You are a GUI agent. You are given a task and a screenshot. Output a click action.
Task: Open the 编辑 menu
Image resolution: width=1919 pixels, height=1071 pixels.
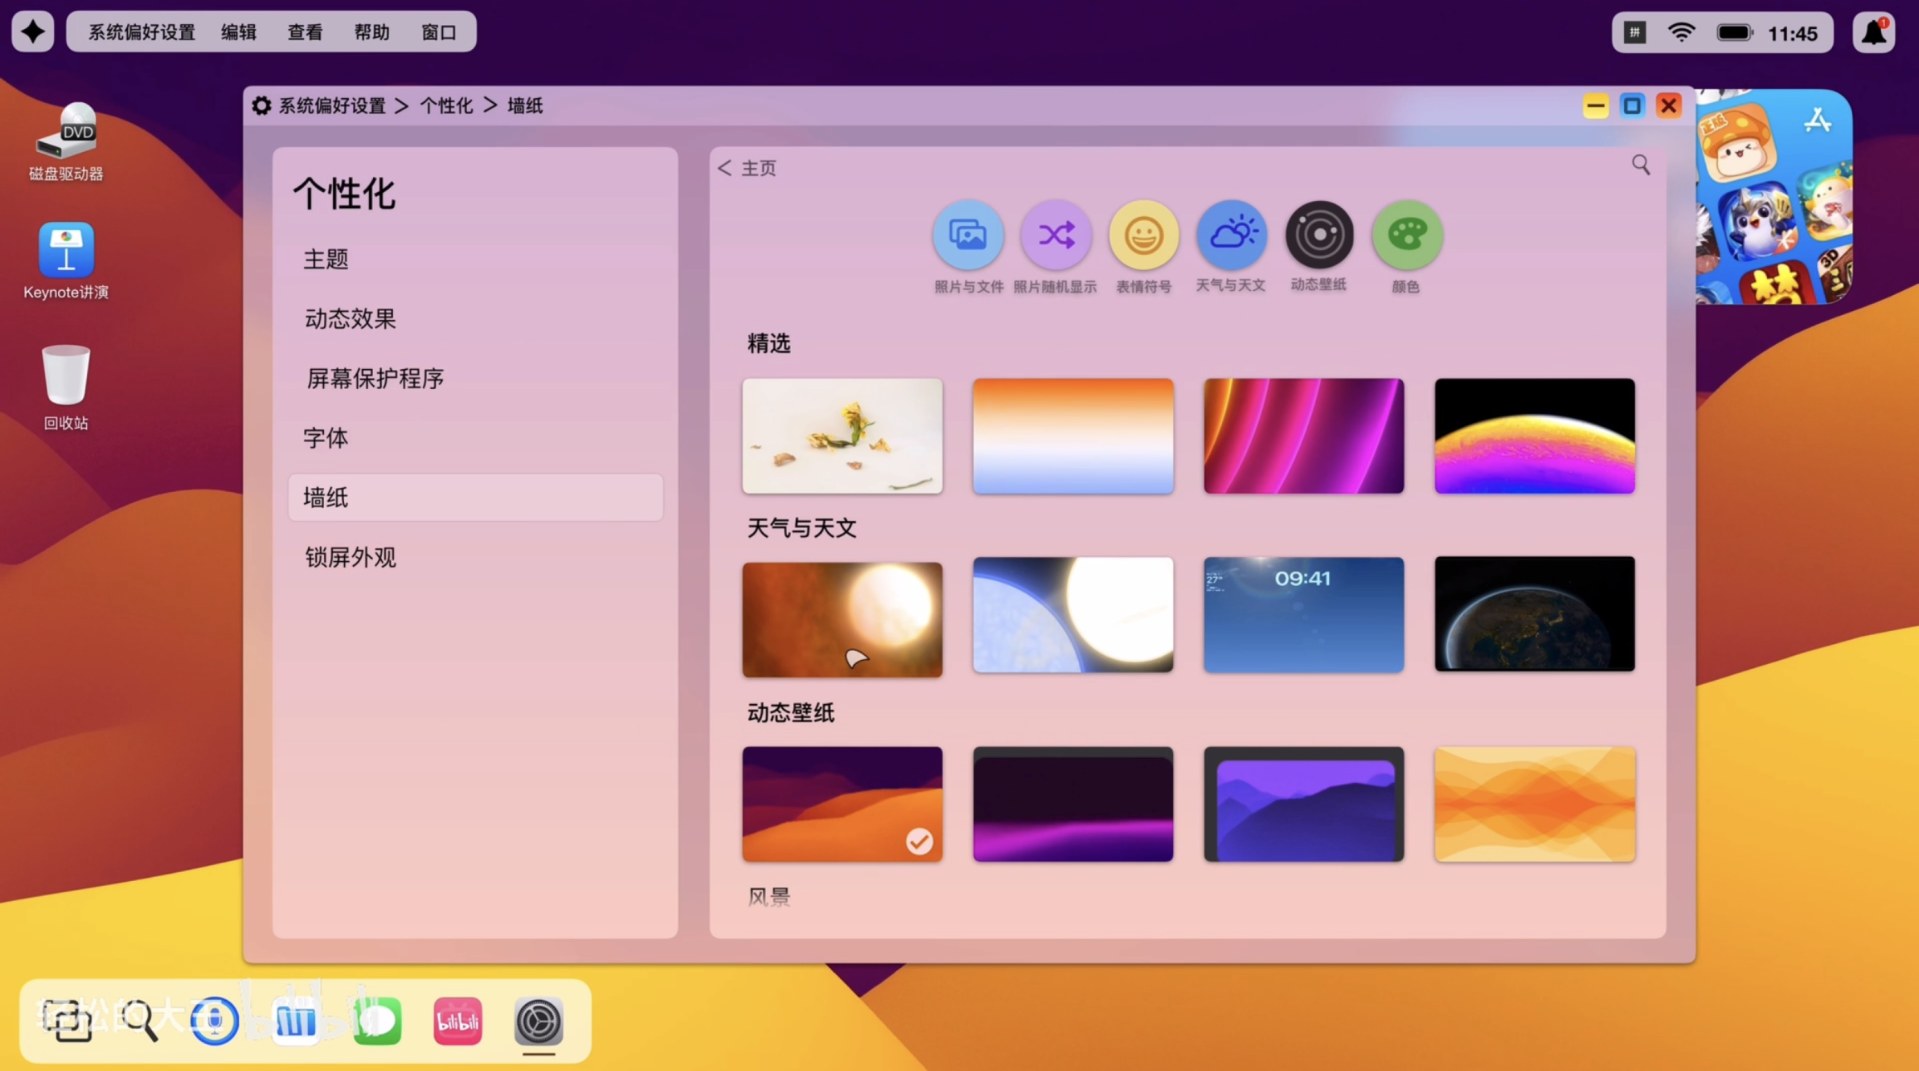tap(239, 32)
